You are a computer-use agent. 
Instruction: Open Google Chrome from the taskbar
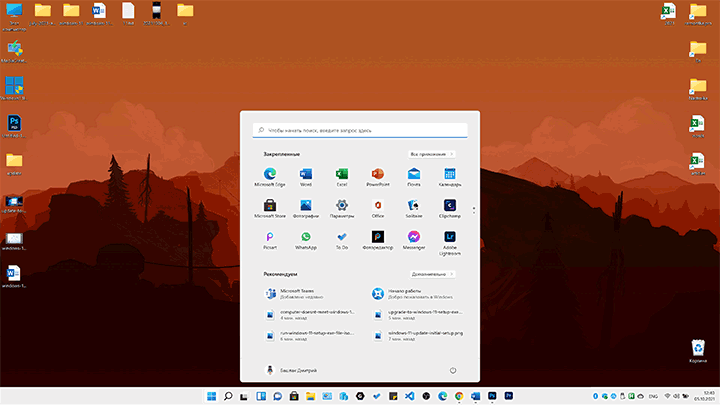click(459, 396)
